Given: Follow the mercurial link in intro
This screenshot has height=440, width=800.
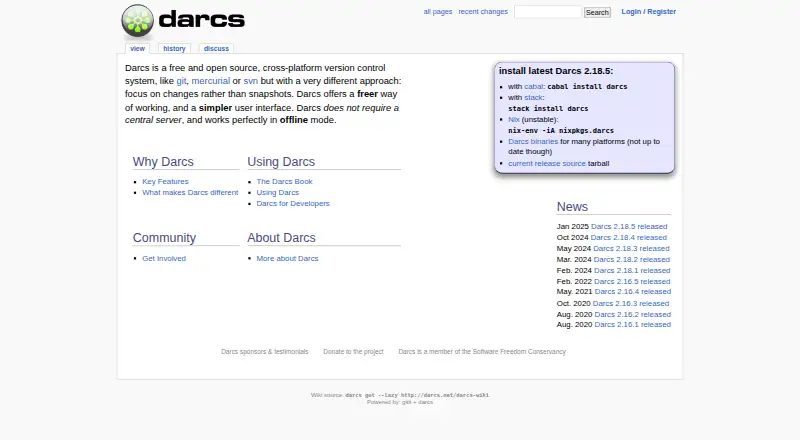Looking at the screenshot, I should pyautogui.click(x=211, y=81).
